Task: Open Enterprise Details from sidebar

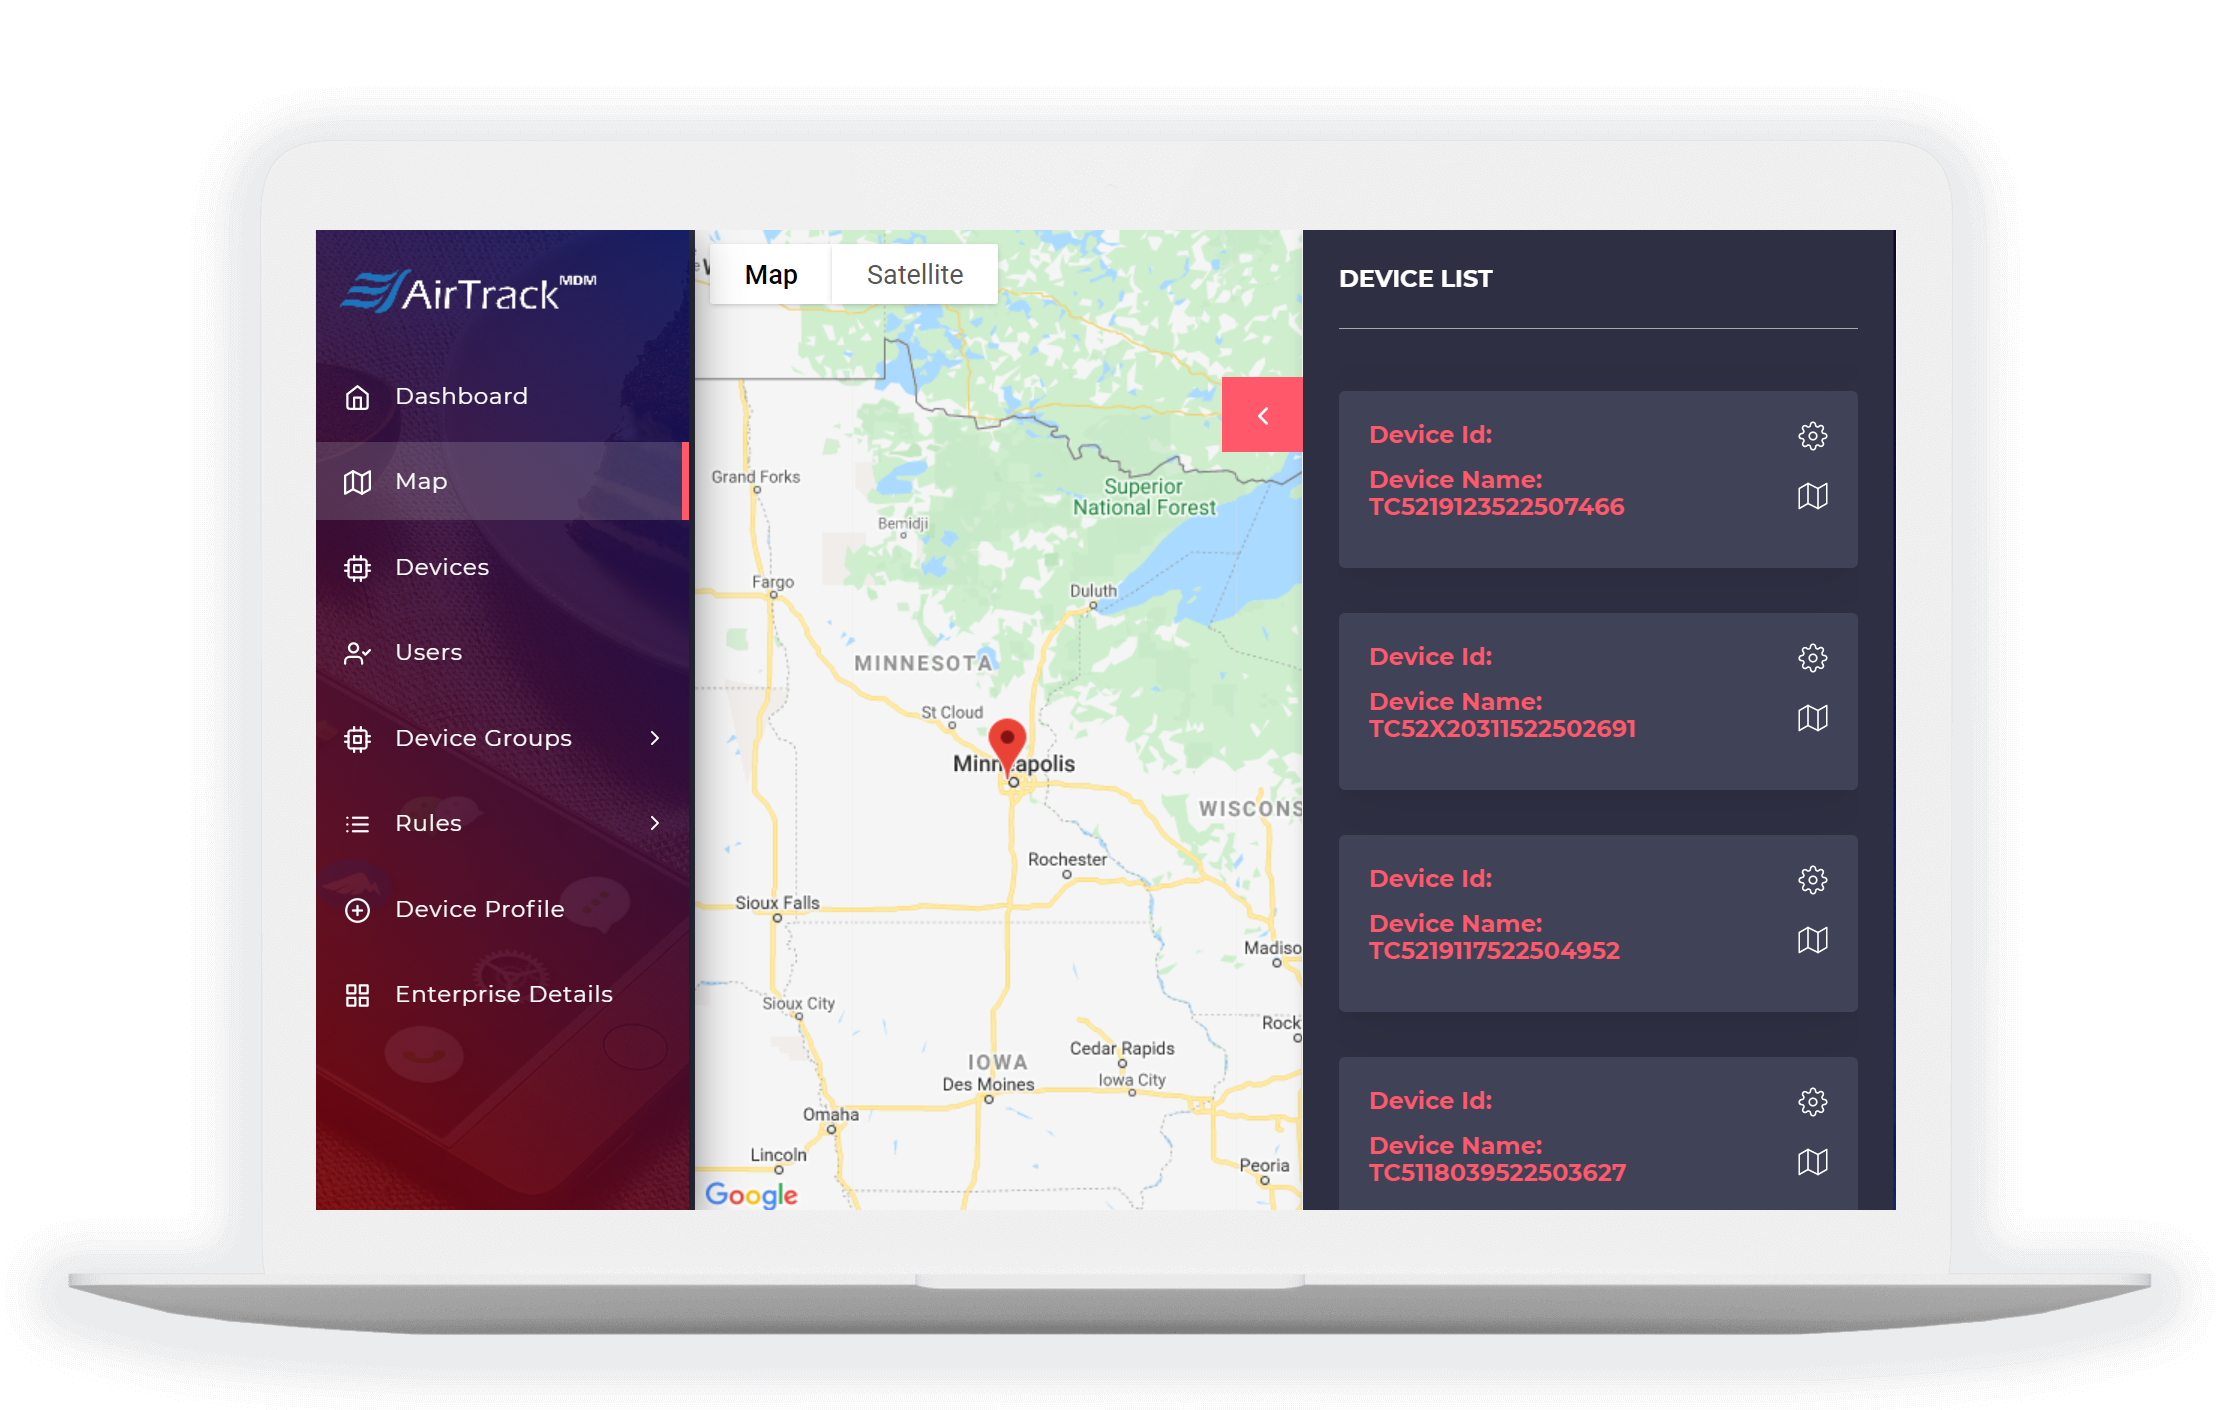Action: click(x=502, y=994)
